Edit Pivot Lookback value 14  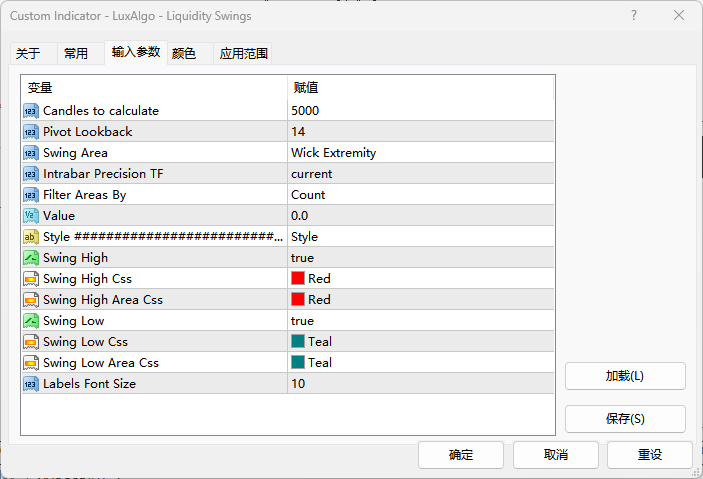click(421, 132)
